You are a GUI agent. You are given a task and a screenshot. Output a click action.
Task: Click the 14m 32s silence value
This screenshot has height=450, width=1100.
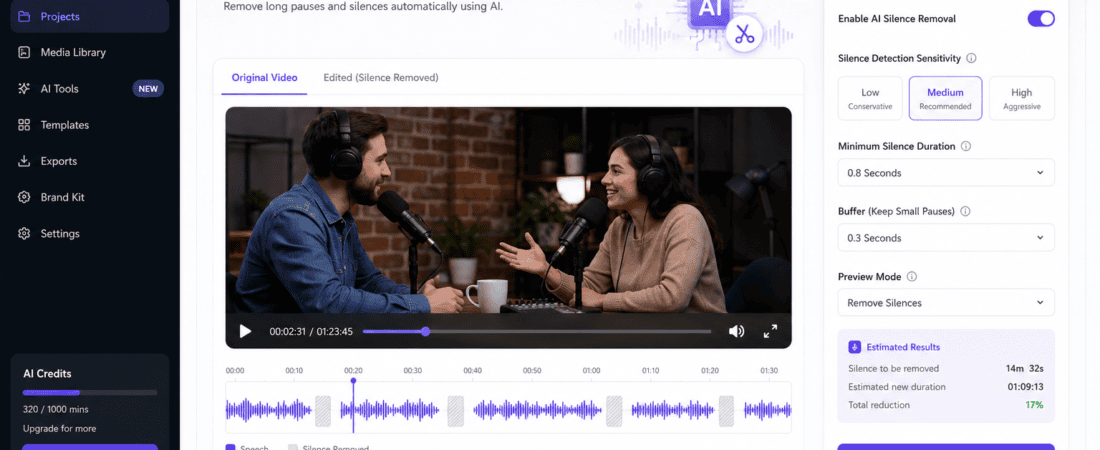coord(1024,369)
